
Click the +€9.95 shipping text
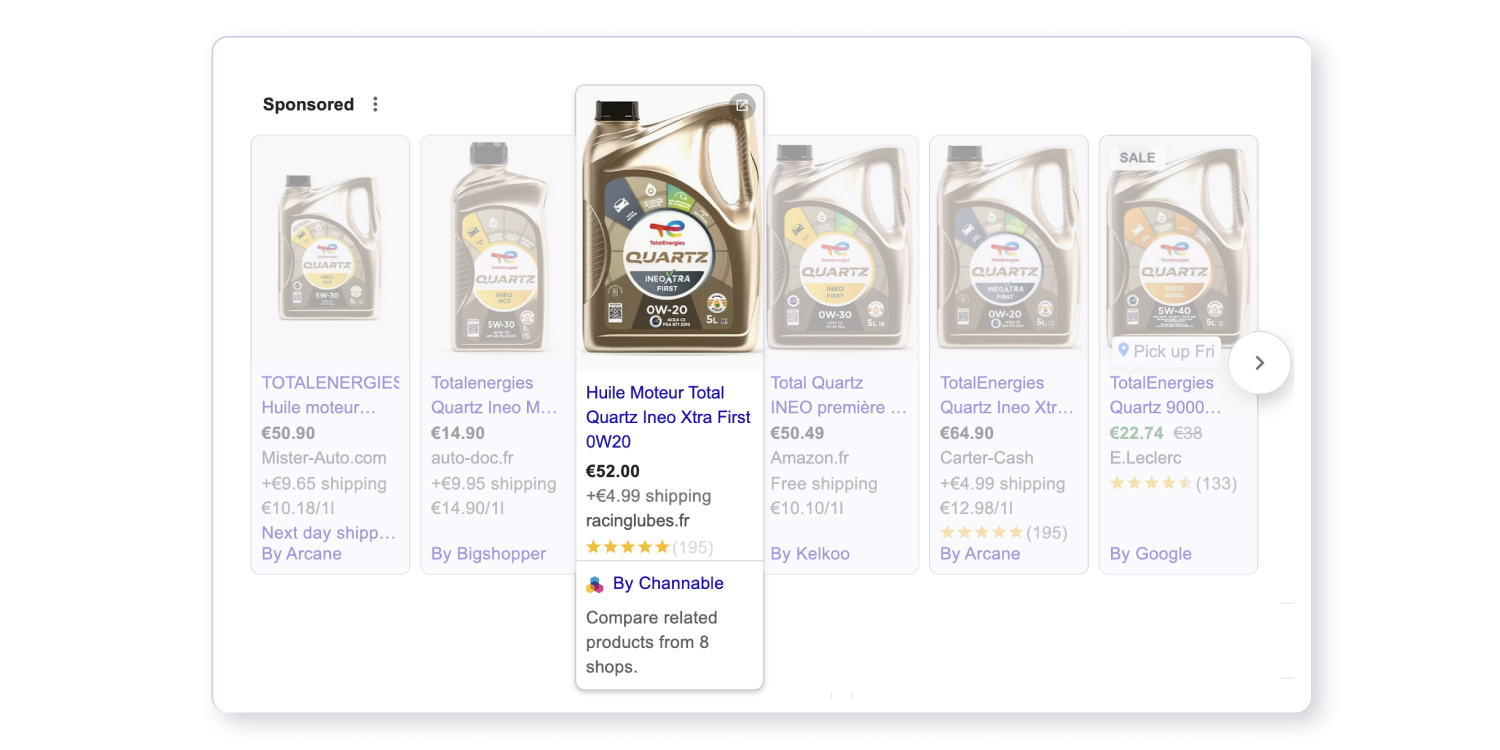[x=494, y=484]
